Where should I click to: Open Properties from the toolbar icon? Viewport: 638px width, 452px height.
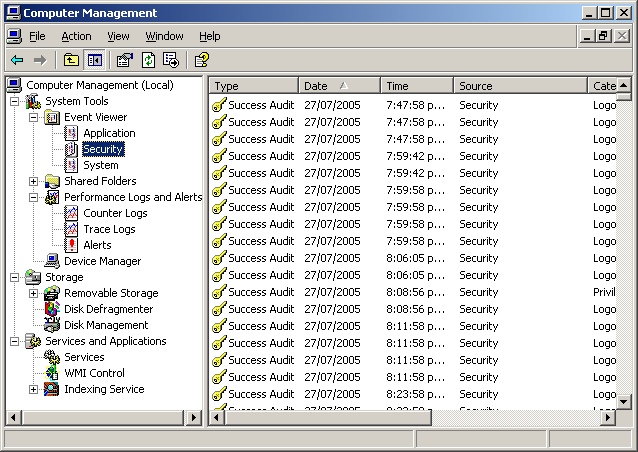point(125,60)
